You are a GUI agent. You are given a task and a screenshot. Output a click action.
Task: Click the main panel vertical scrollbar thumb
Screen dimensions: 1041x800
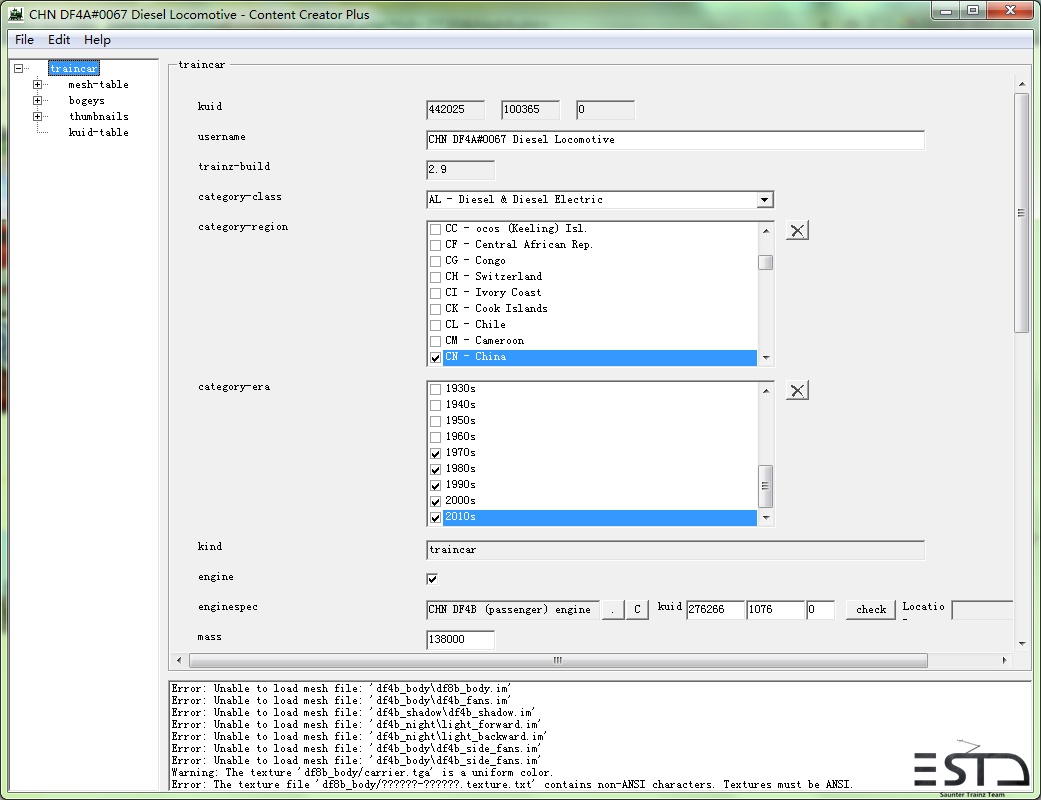point(1021,212)
